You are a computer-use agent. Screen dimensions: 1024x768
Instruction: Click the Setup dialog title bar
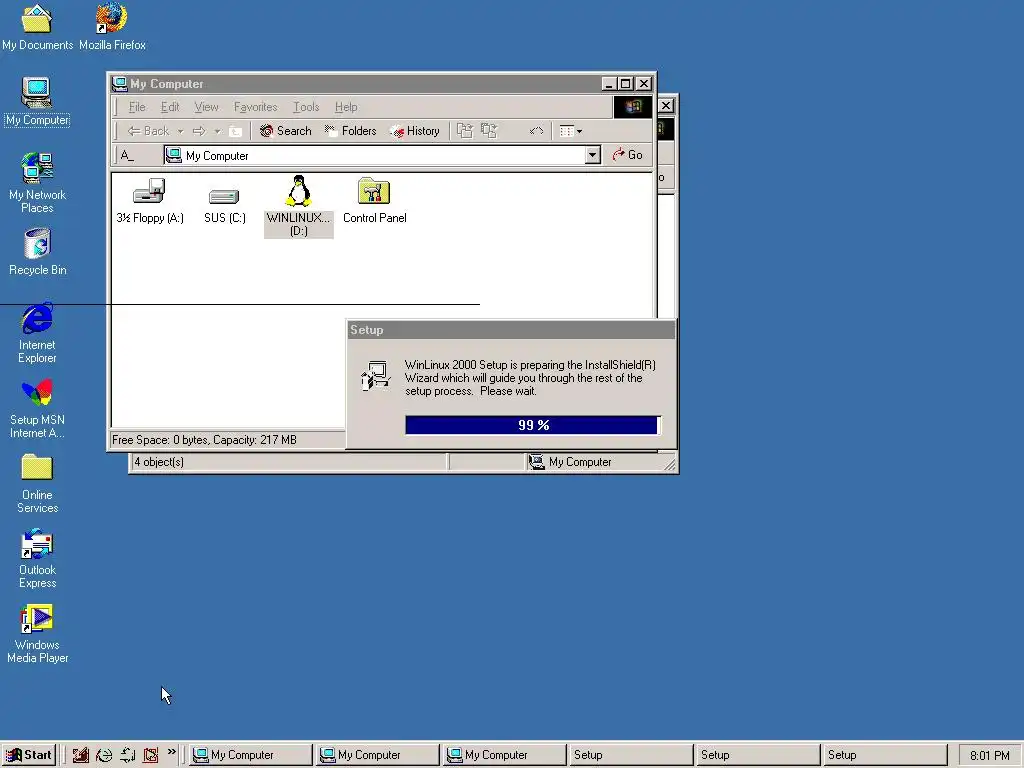click(511, 330)
